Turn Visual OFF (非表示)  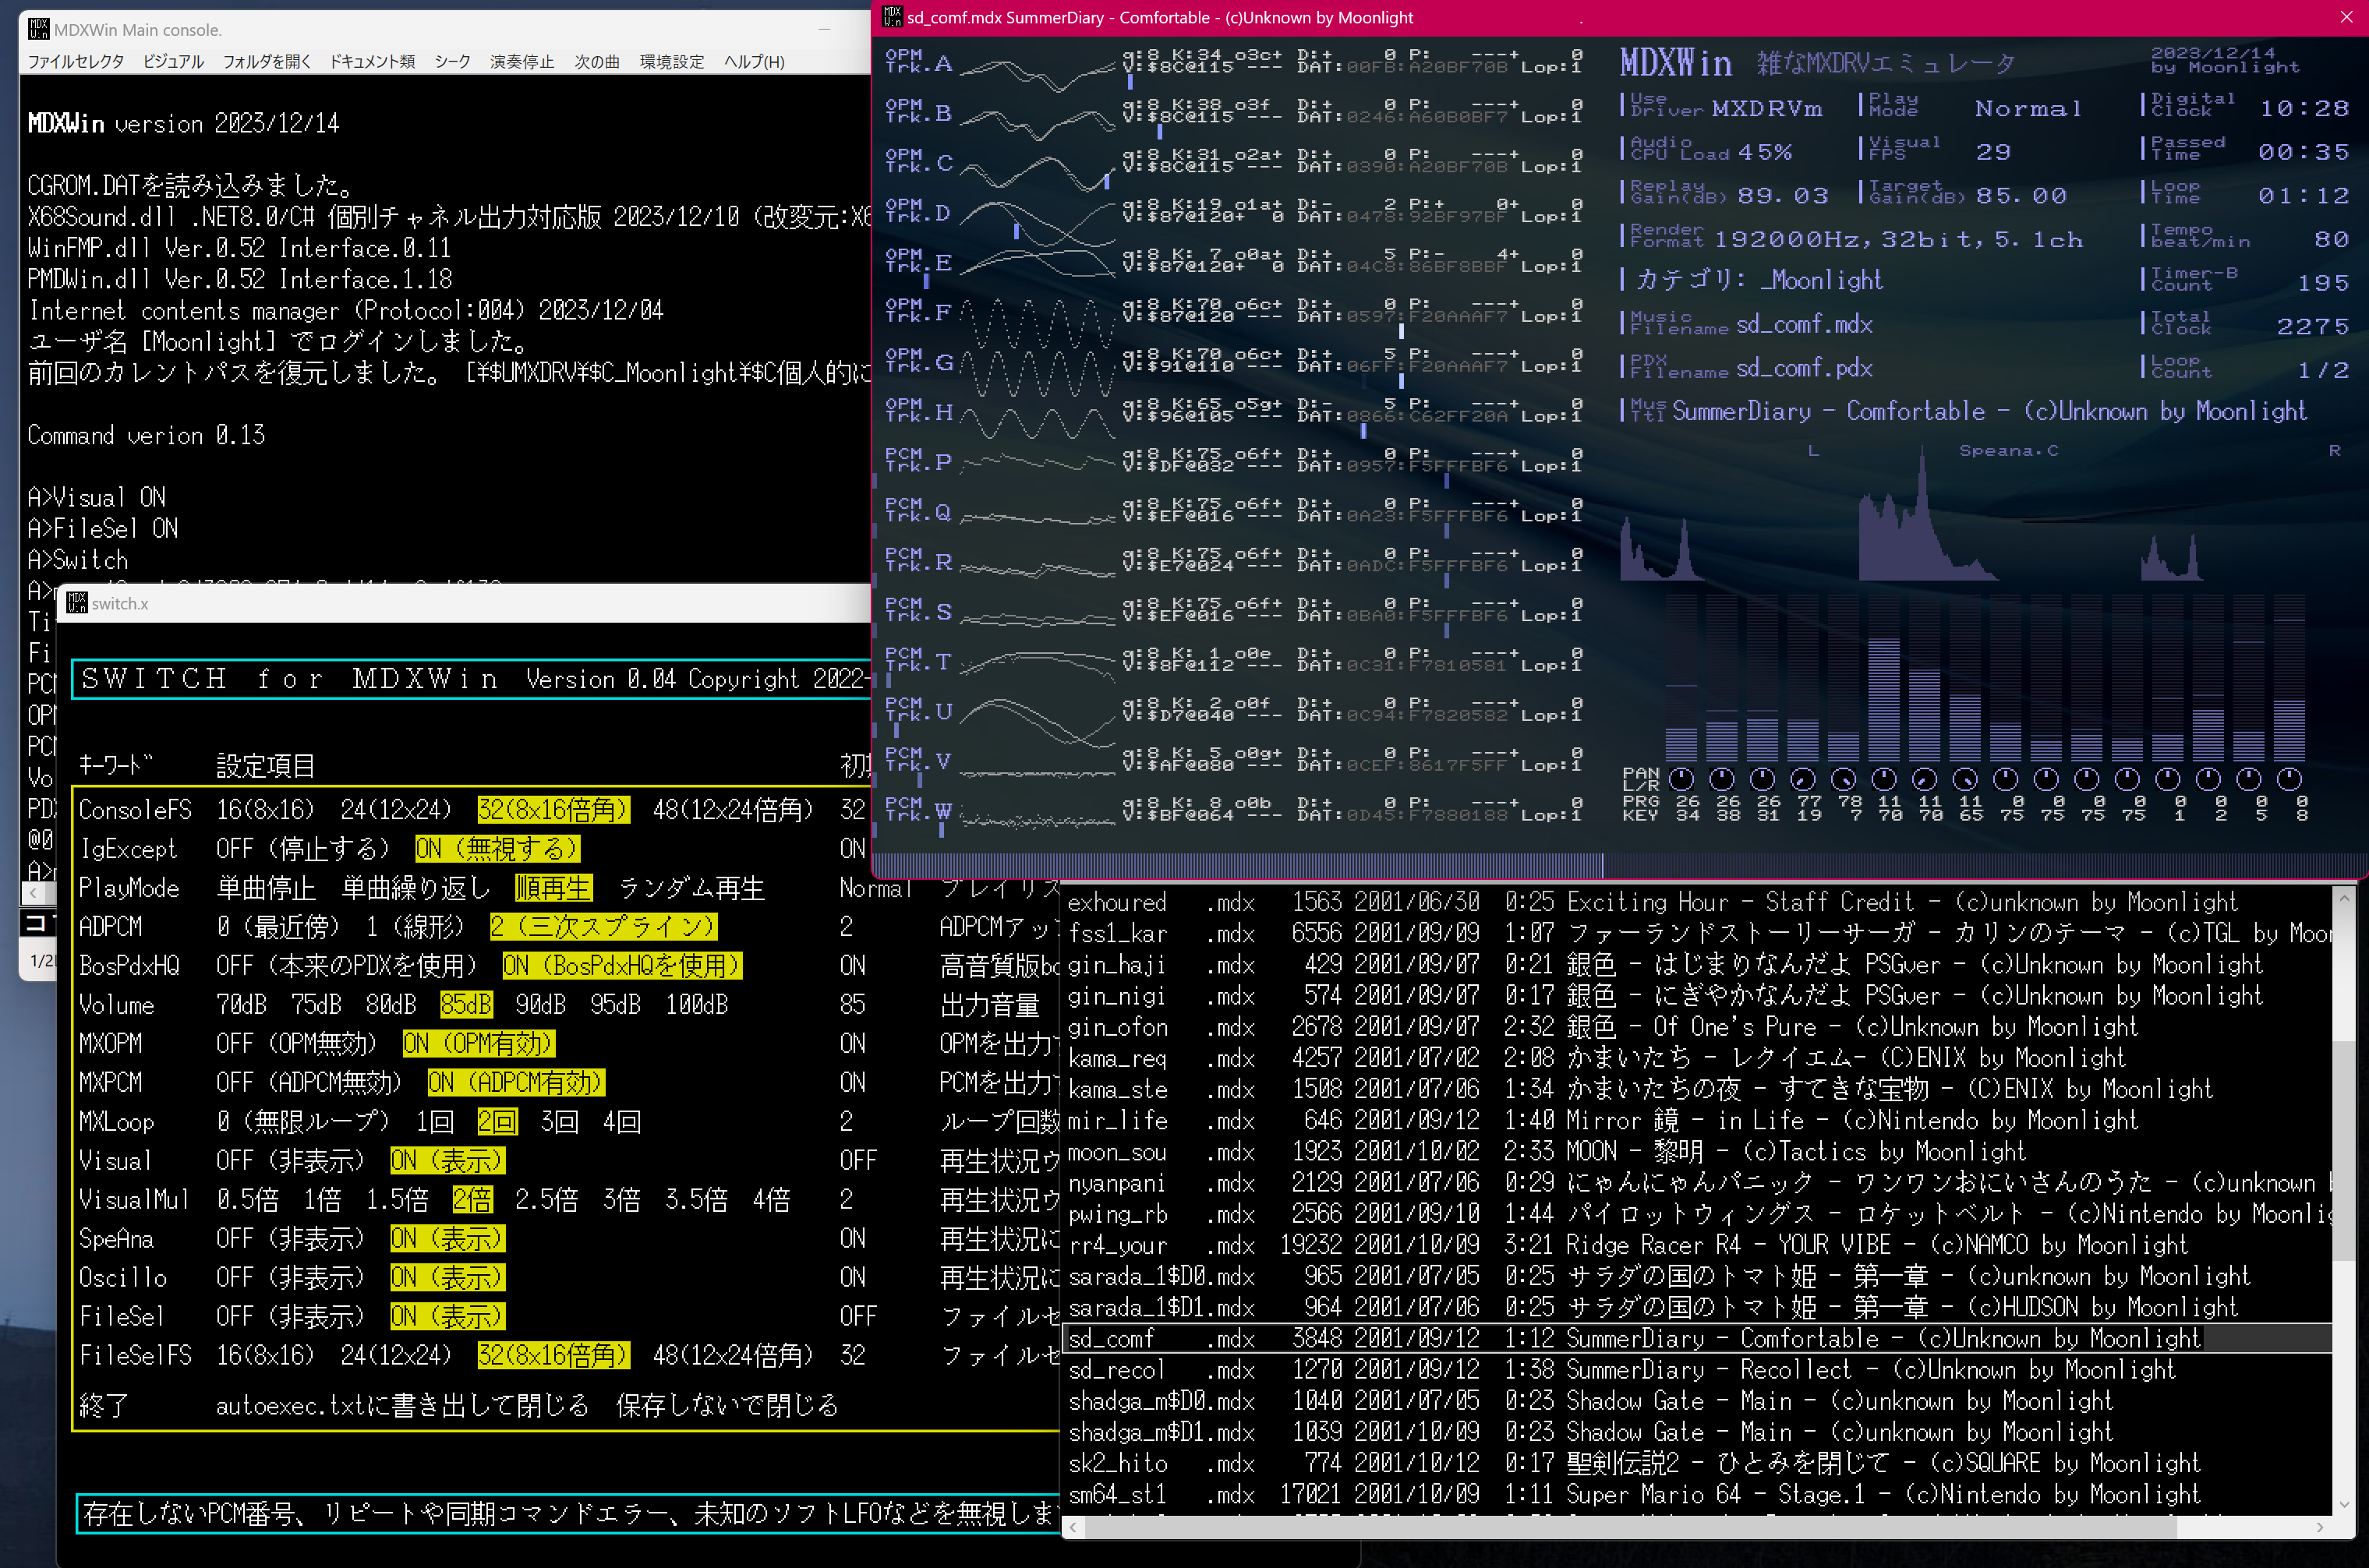(x=290, y=1161)
